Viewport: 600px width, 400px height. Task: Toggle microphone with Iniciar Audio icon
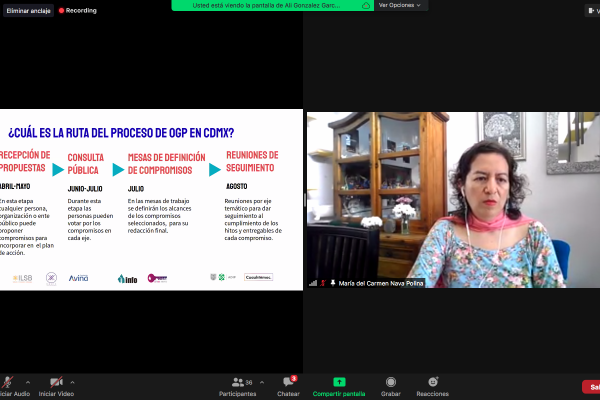coord(7,382)
